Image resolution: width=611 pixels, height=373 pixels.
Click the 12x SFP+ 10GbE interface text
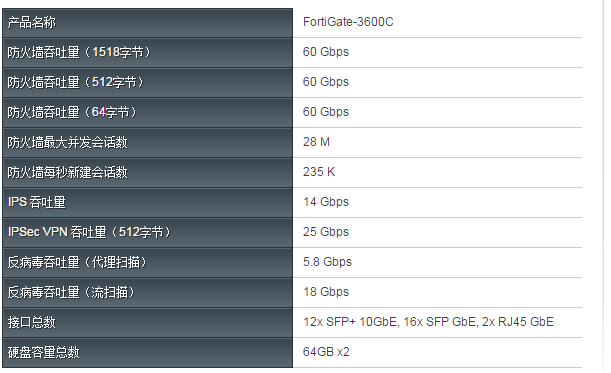350,322
